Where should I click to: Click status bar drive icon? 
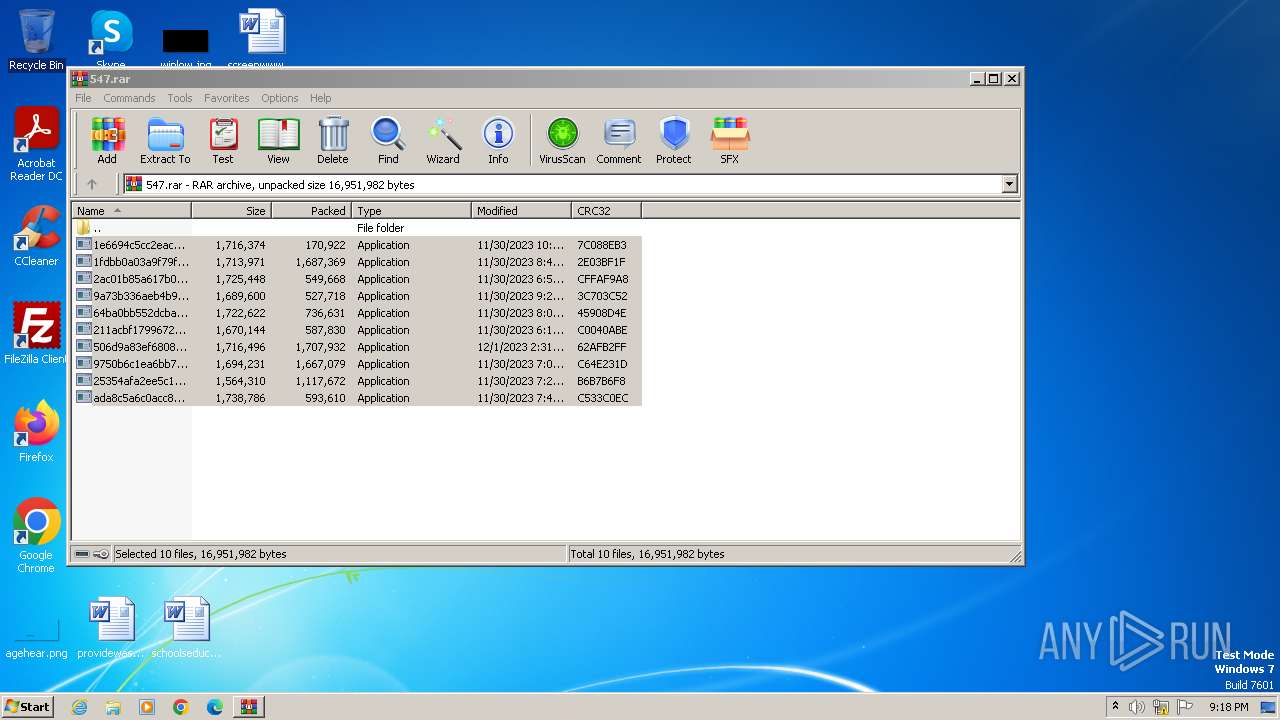(x=82, y=554)
